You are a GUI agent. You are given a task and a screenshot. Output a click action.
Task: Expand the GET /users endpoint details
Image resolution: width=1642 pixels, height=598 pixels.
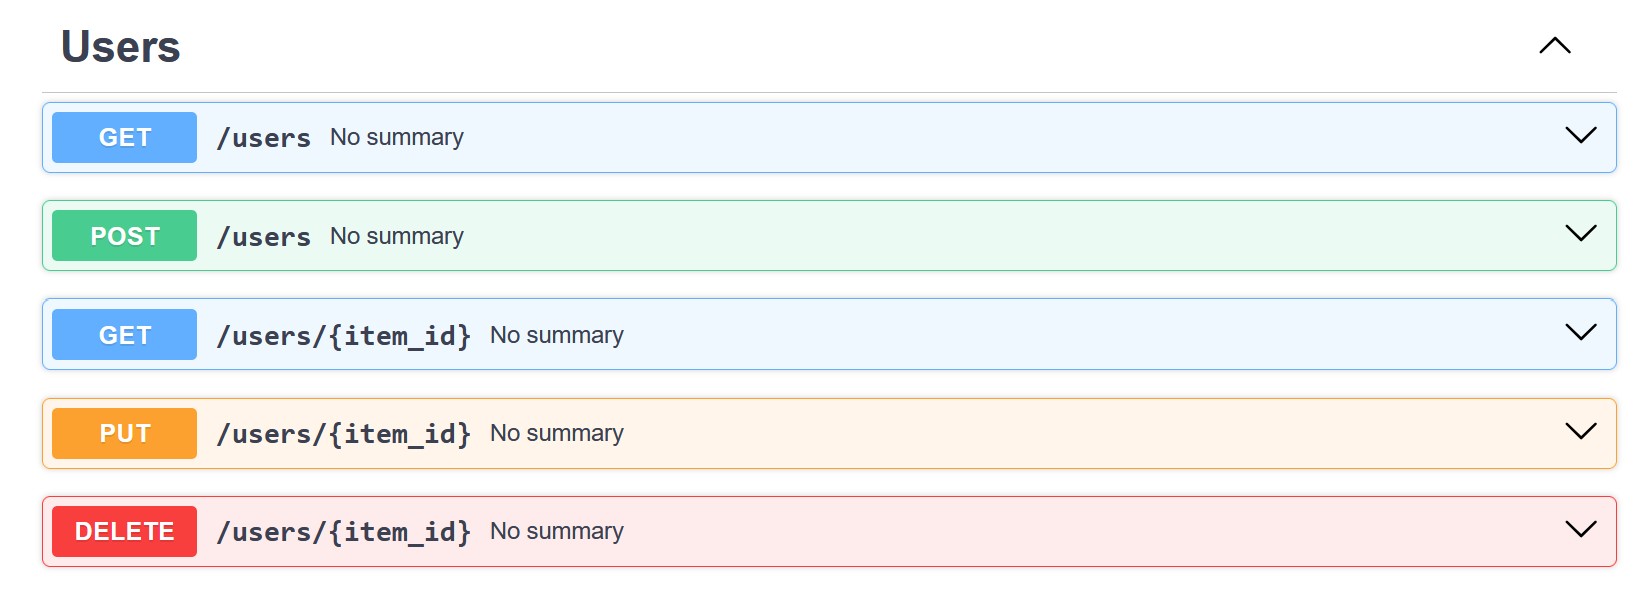(1580, 137)
